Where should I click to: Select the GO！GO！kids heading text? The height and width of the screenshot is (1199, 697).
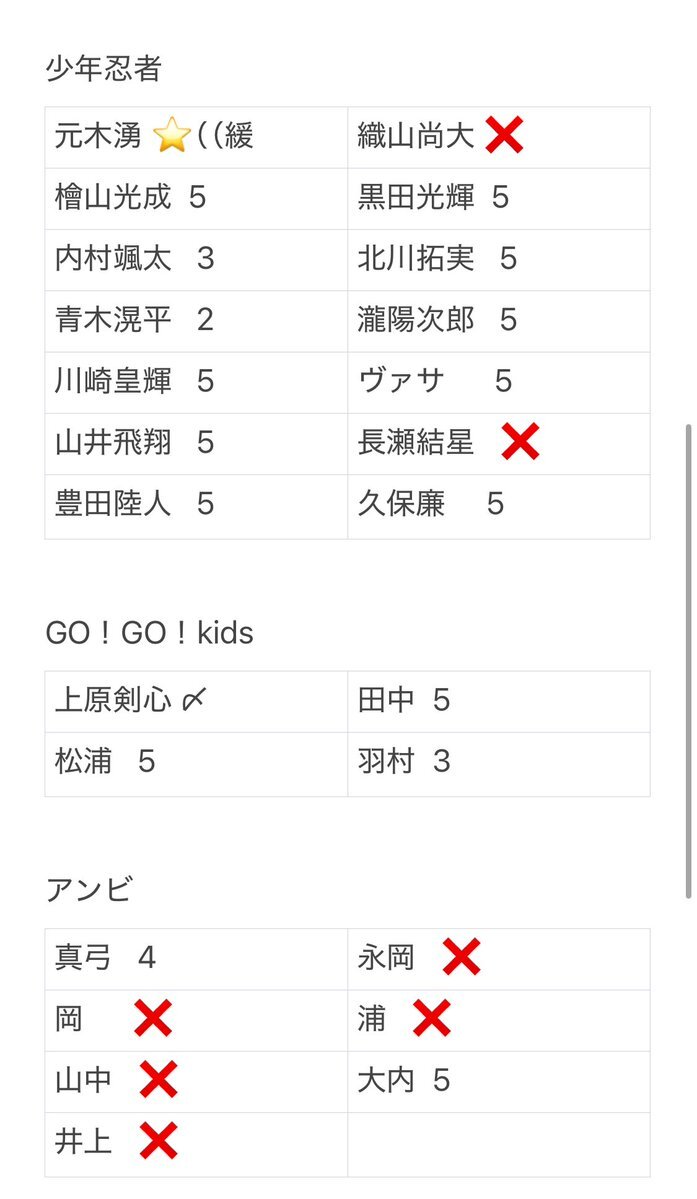coord(150,633)
